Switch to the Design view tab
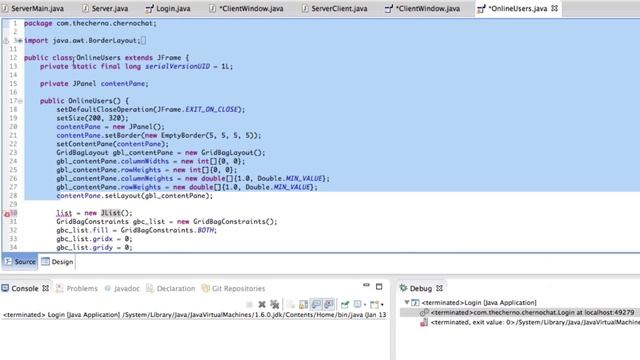This screenshot has height=360, width=640. click(58, 262)
